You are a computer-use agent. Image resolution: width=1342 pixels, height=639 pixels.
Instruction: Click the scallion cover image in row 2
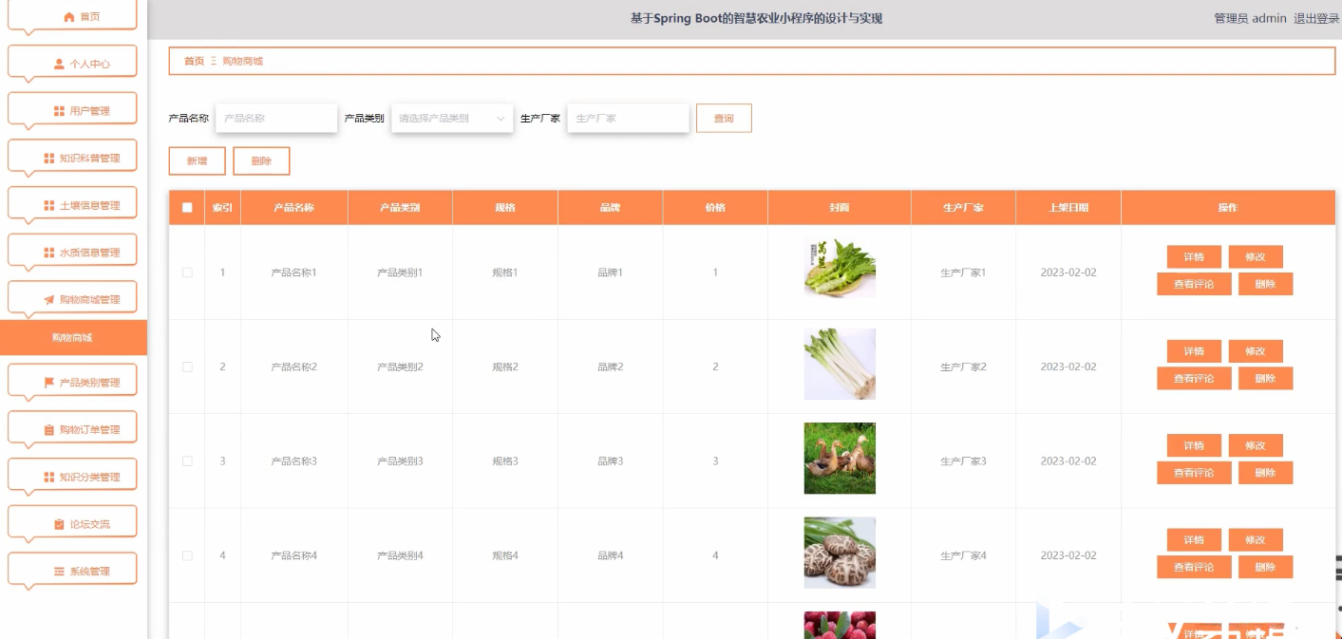click(840, 364)
